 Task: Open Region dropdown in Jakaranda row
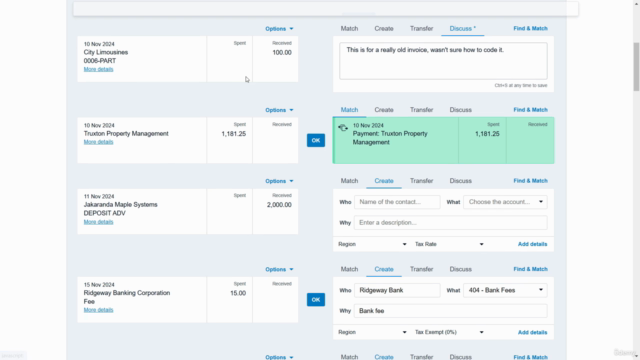pos(372,244)
